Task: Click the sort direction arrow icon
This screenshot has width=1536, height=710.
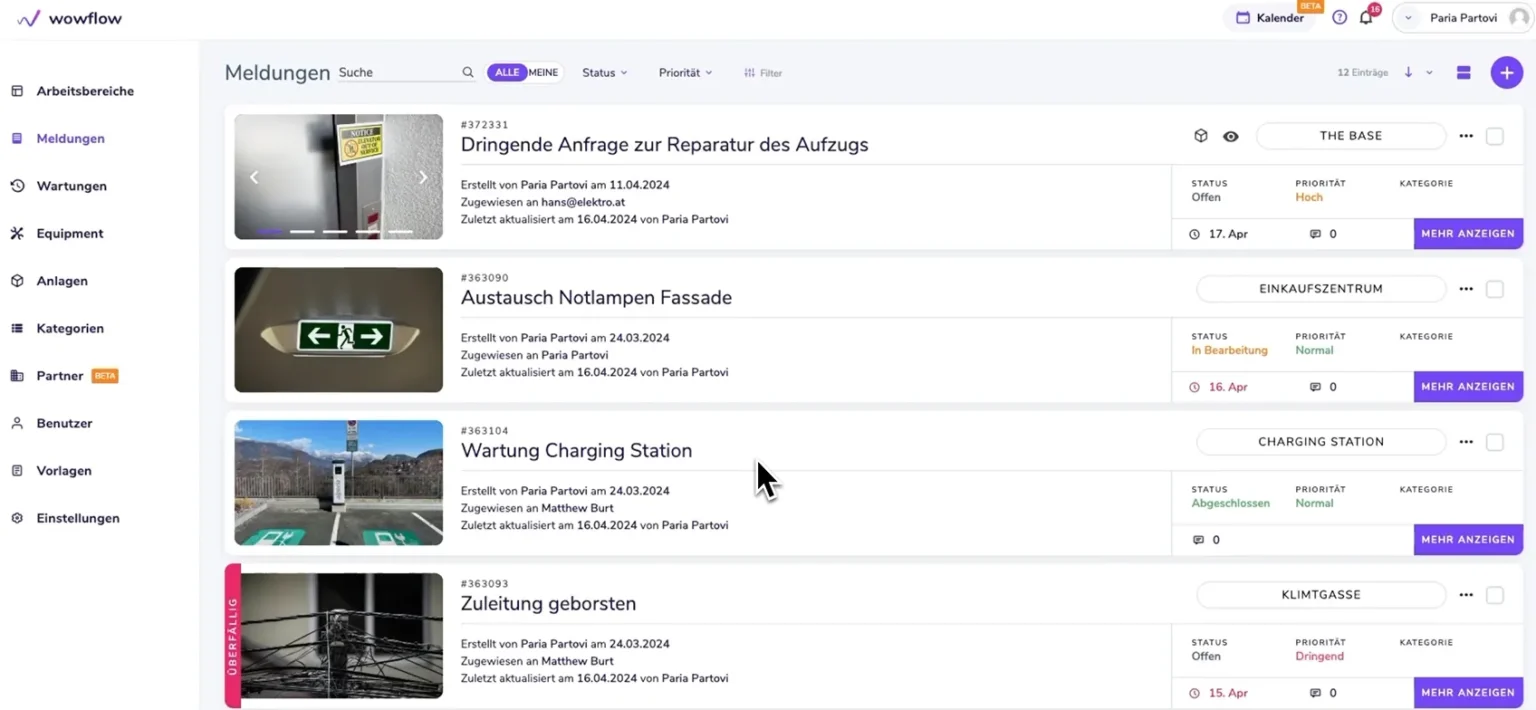Action: 1408,73
